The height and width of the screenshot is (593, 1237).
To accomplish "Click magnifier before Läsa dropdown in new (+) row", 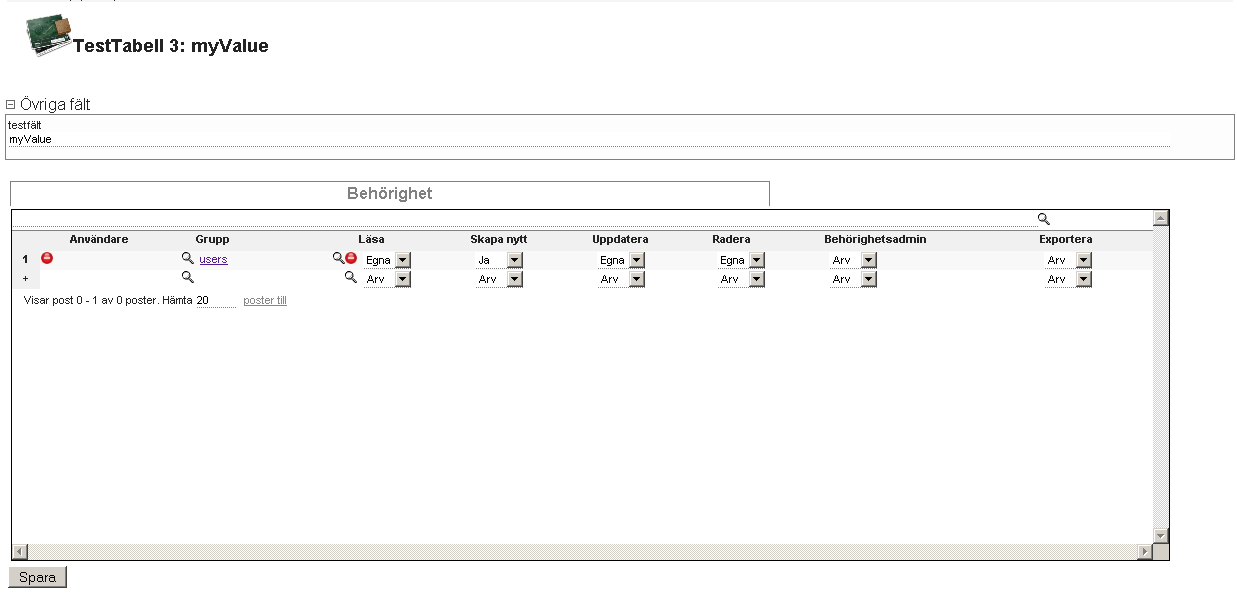I will tap(351, 278).
